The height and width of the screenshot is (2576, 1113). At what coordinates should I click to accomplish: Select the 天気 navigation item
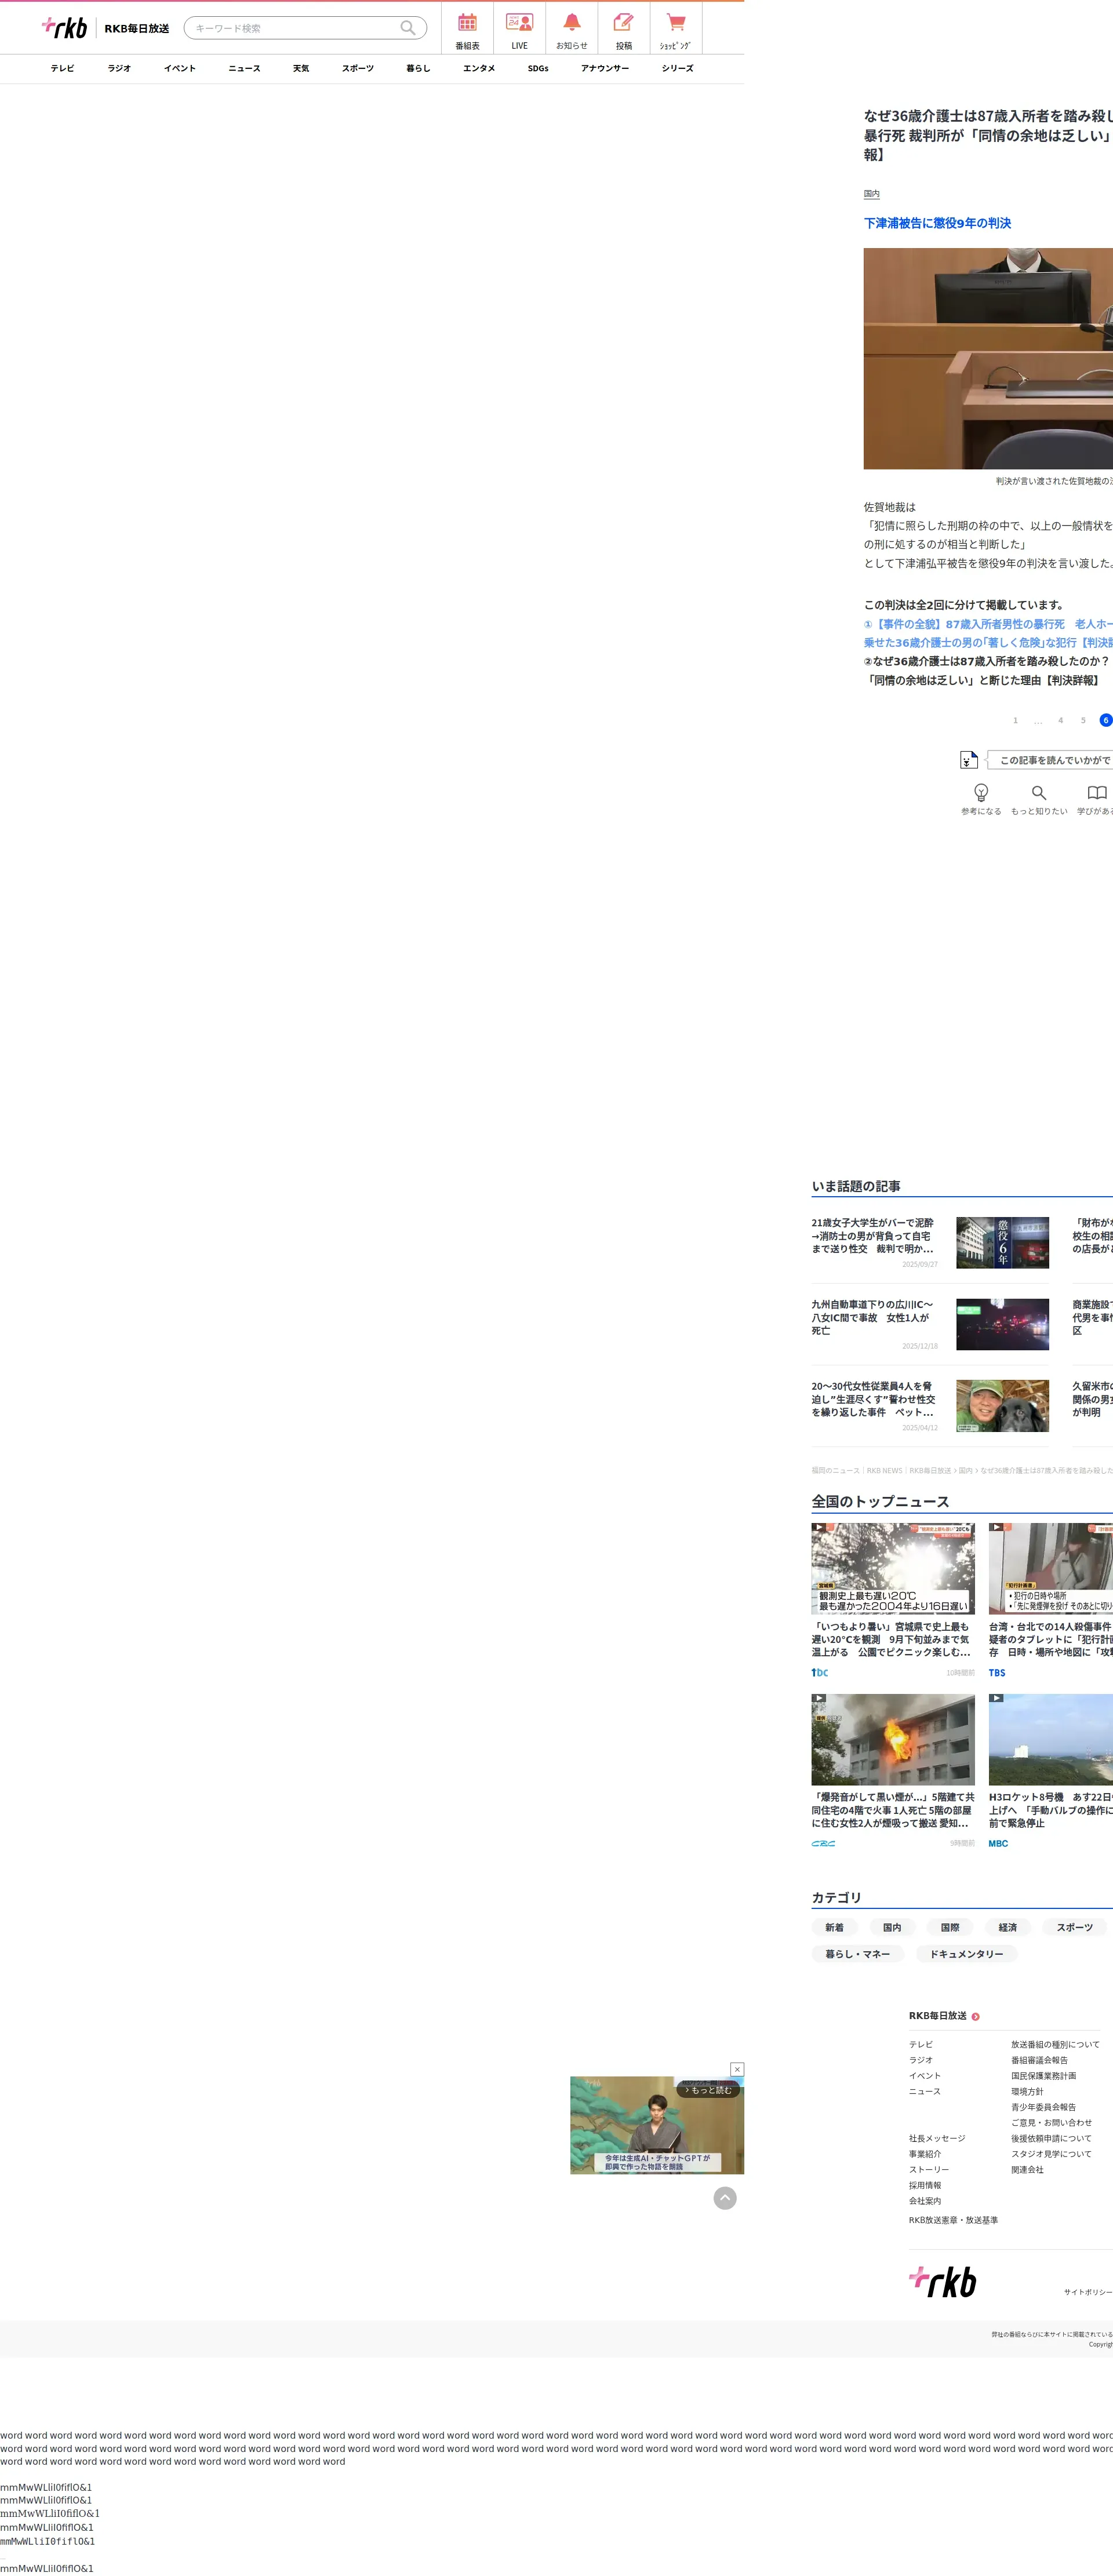[x=301, y=69]
